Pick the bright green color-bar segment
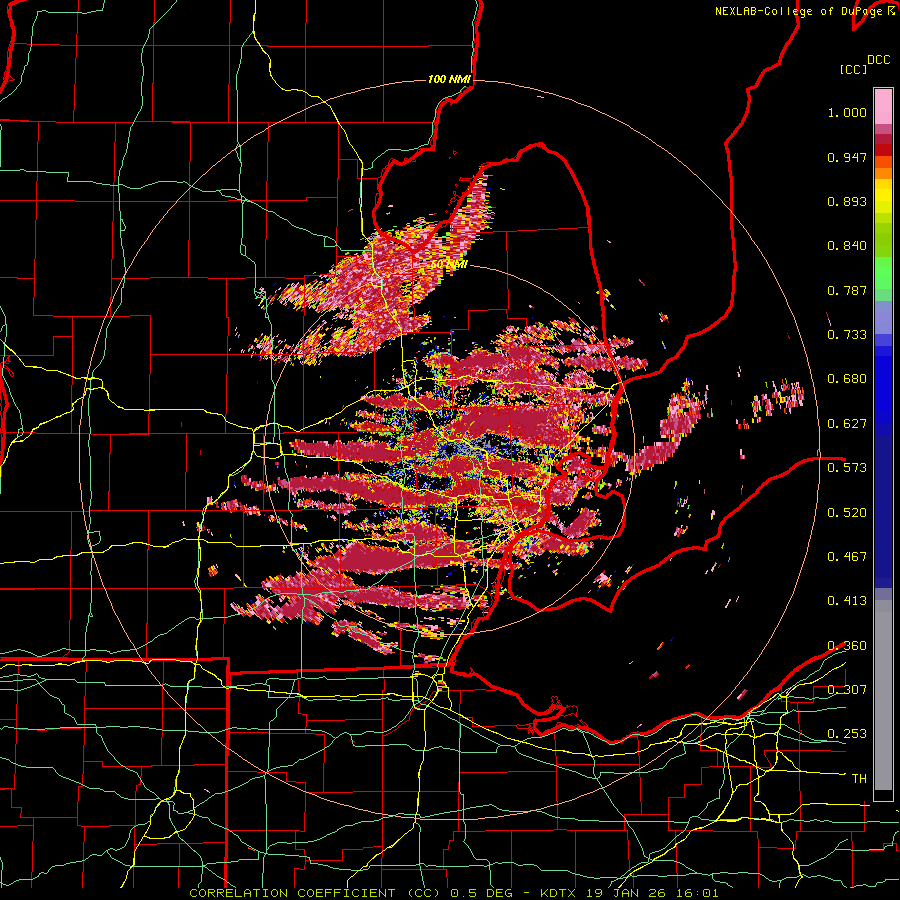This screenshot has height=900, width=900. coord(883,273)
